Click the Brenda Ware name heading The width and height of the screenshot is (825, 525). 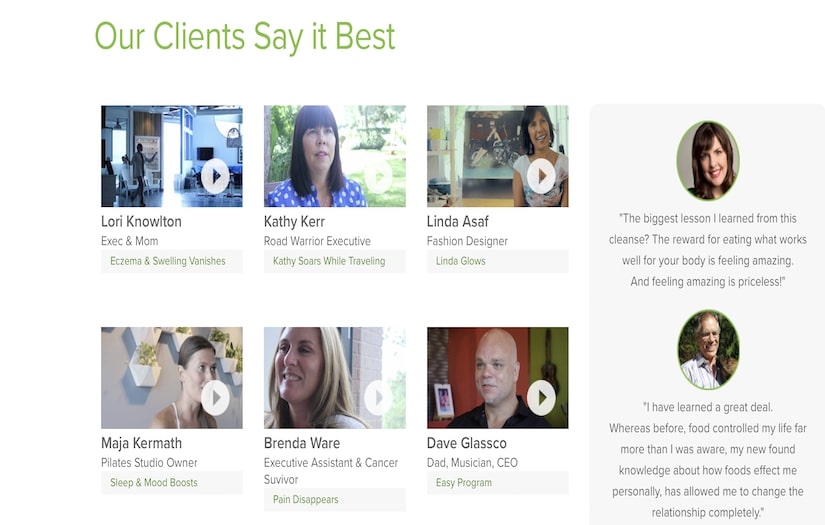(x=301, y=443)
